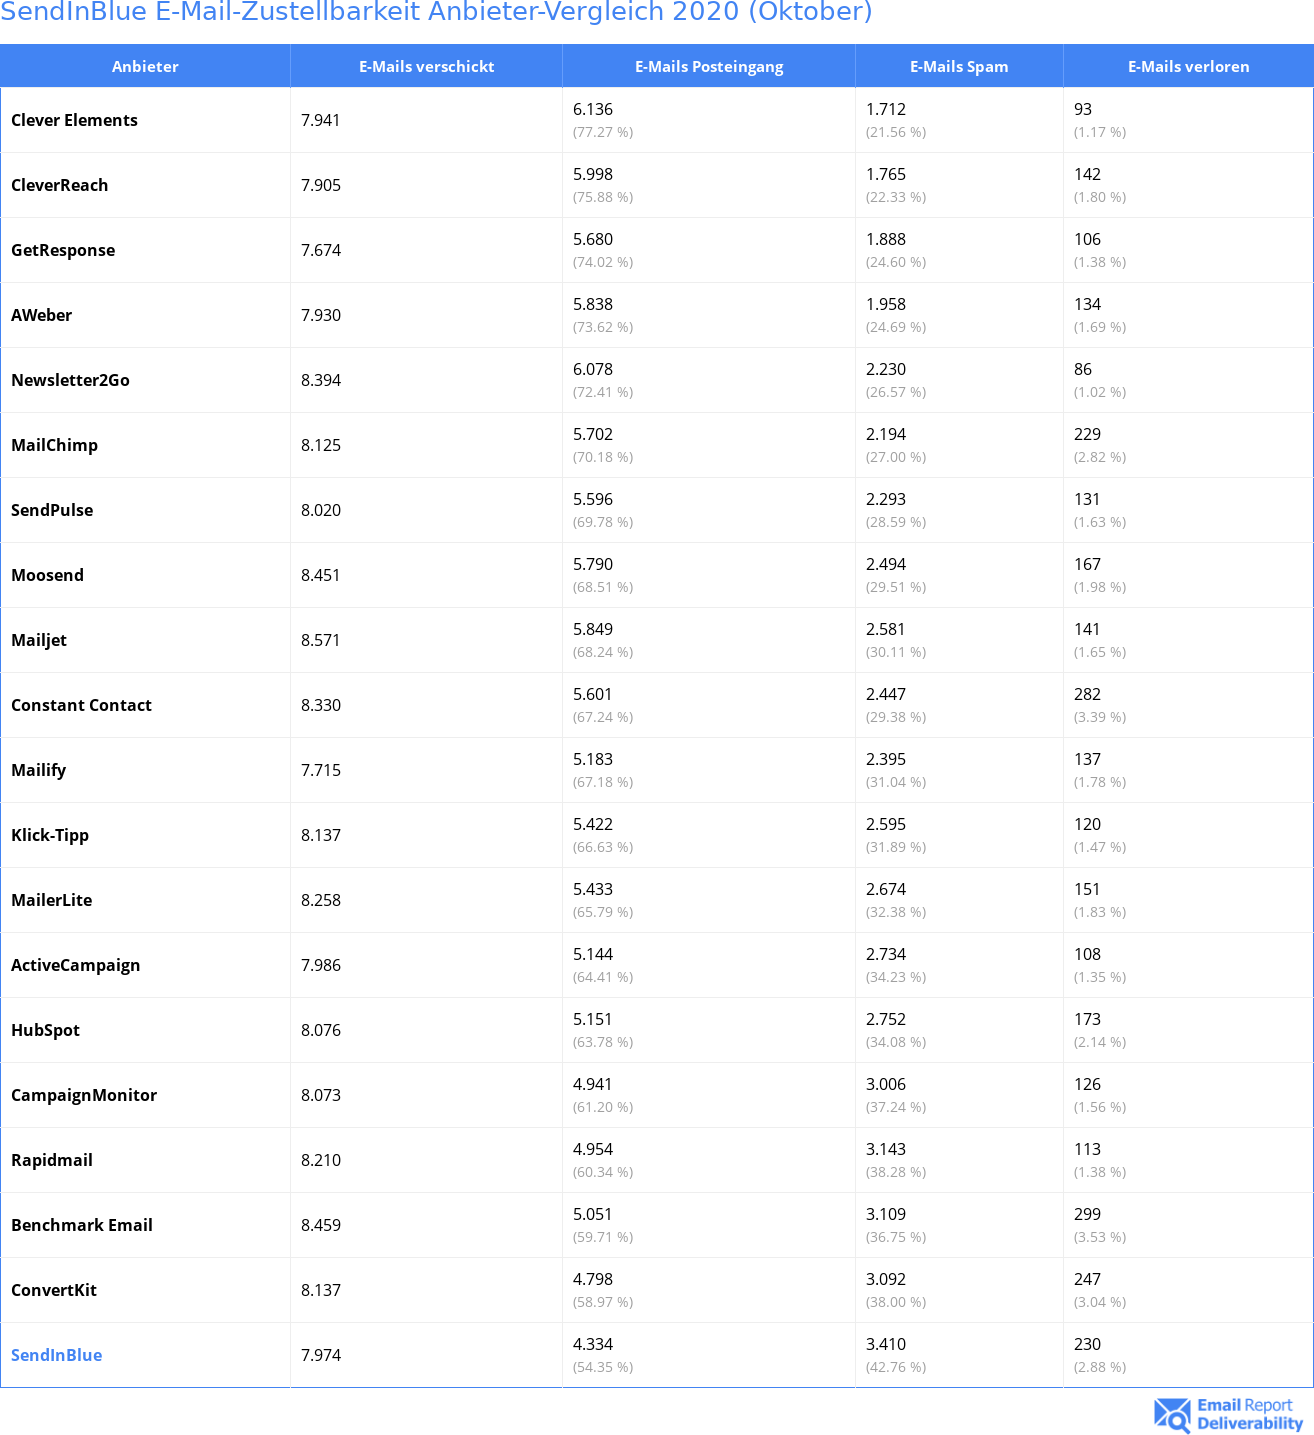This screenshot has height=1435, width=1314.
Task: Click the Benchmark Email row label
Action: (x=82, y=1225)
